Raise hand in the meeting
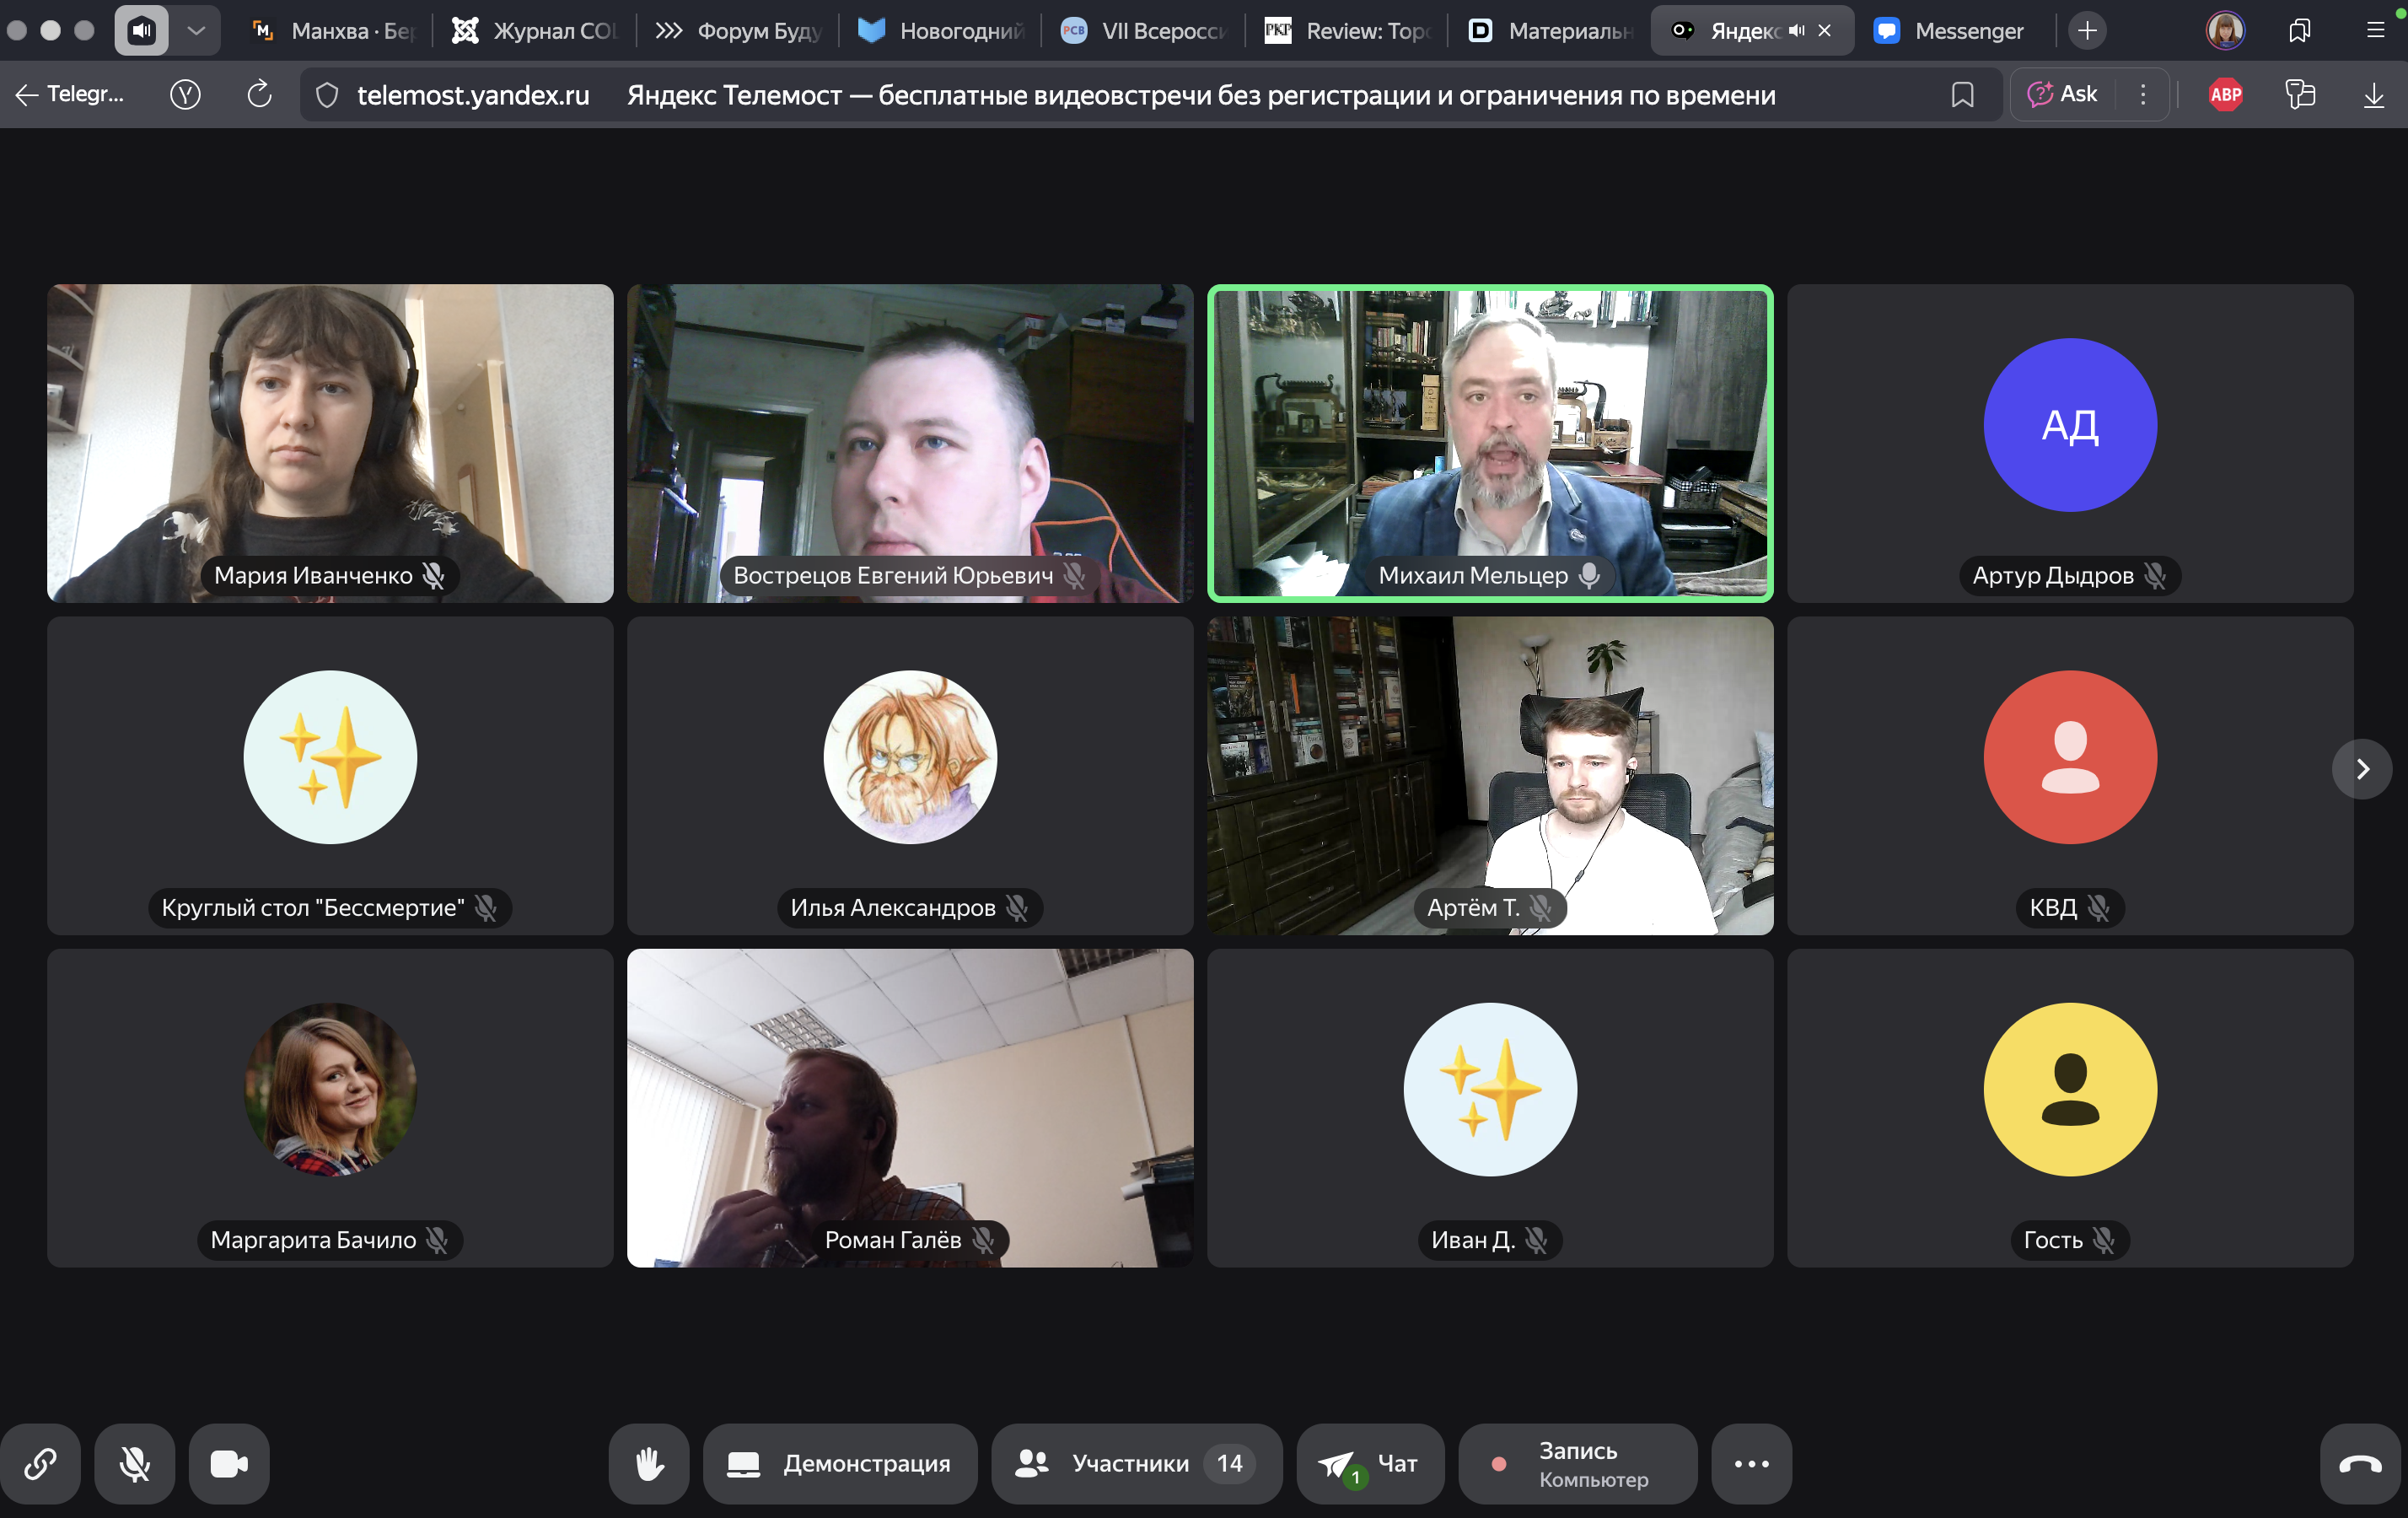This screenshot has width=2408, height=1518. (x=649, y=1464)
